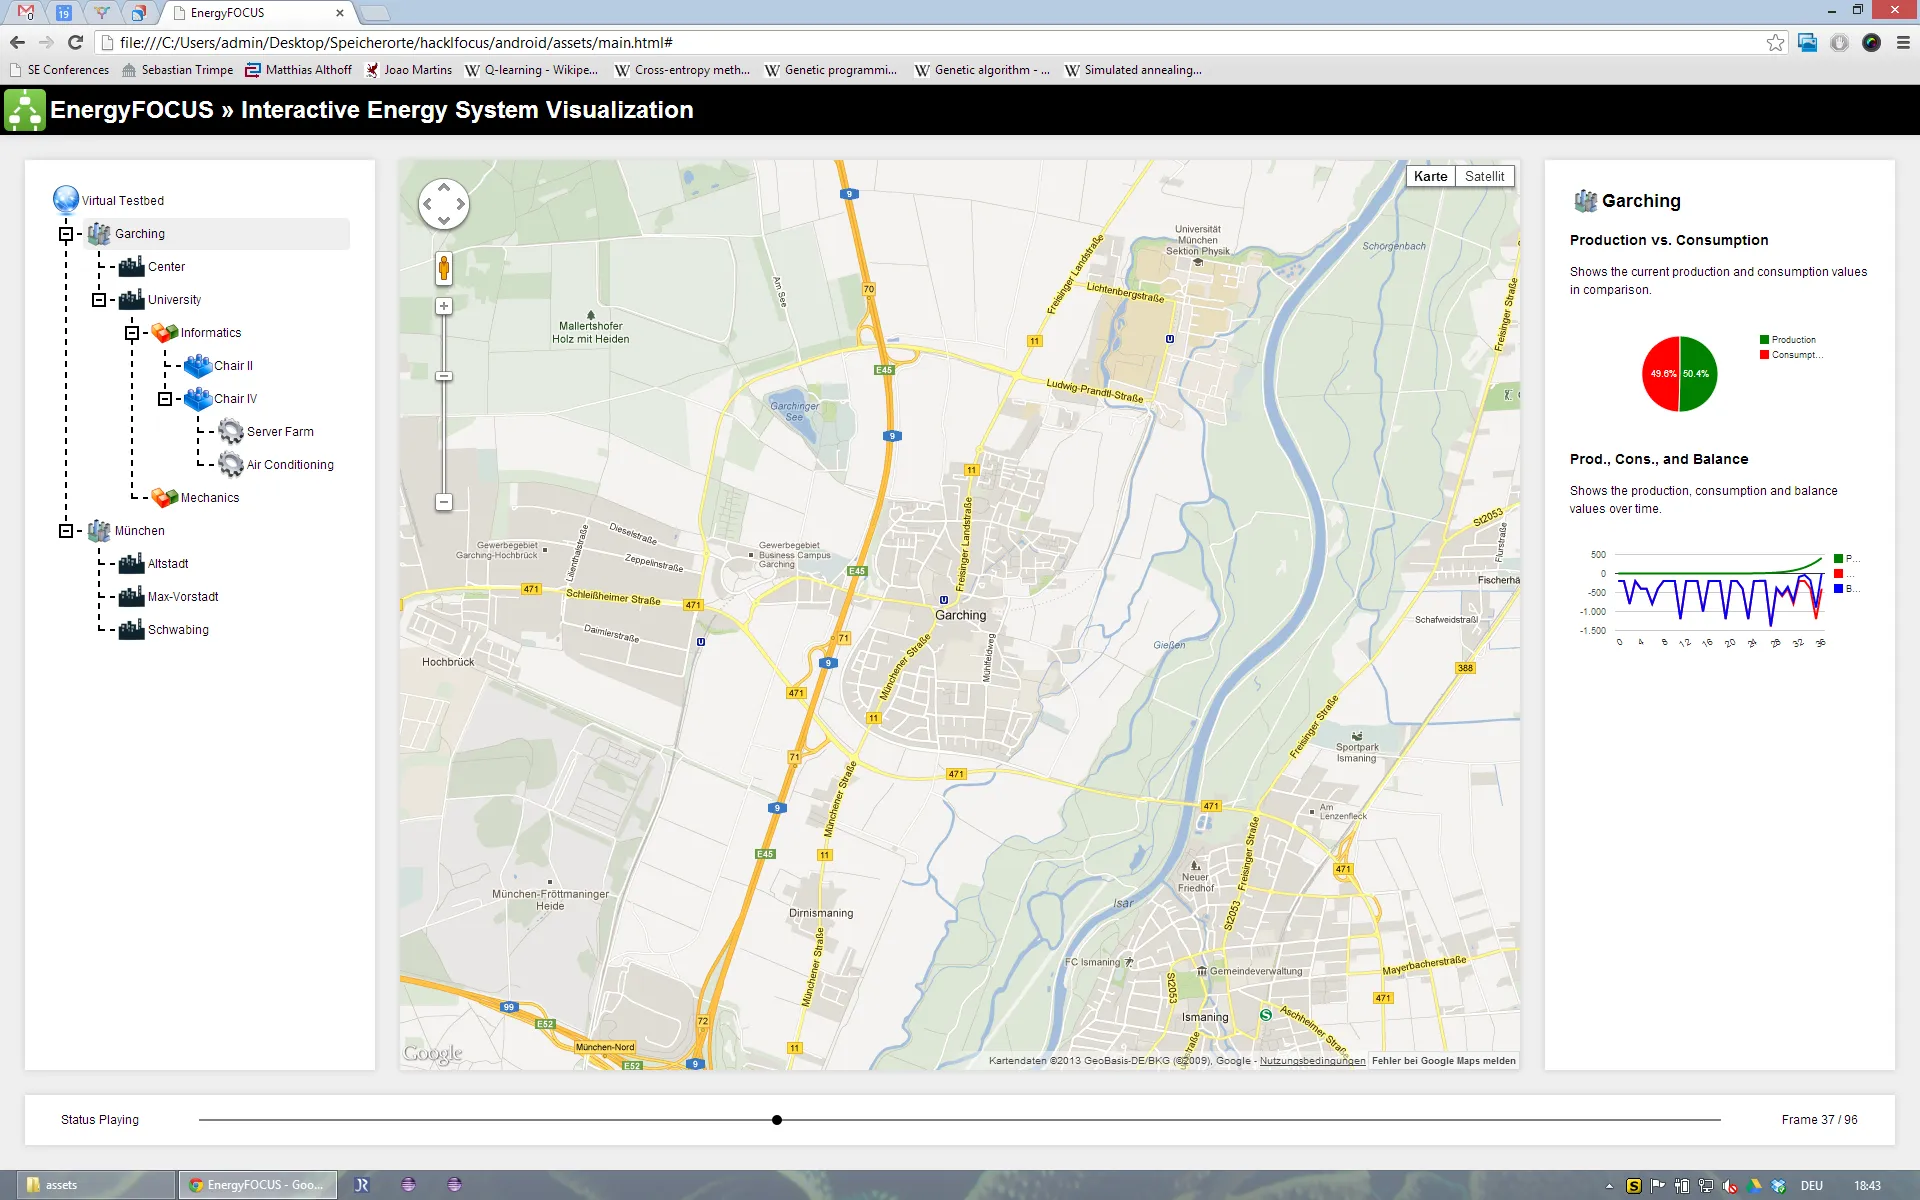Screen dimensions: 1920x1200
Task: Open the Simulated annealing bookmark
Action: point(1133,70)
